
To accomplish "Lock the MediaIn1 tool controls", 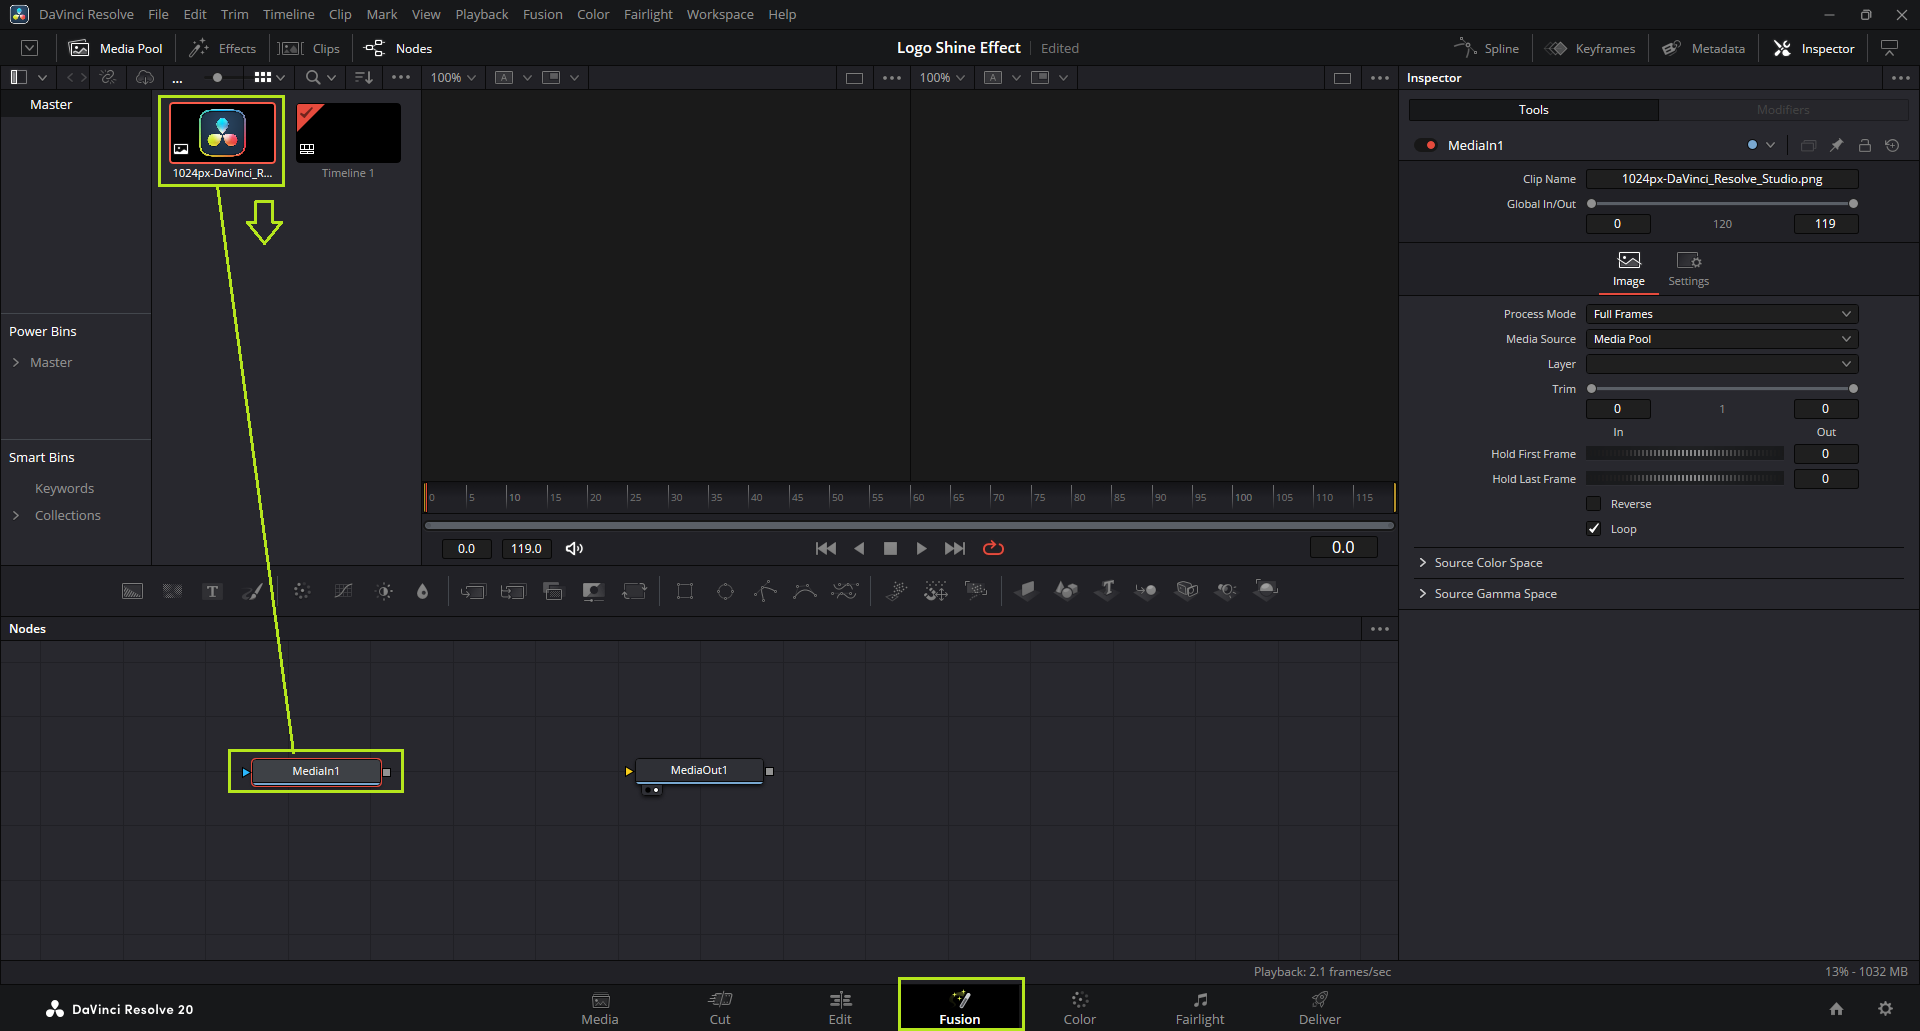I will (1864, 145).
